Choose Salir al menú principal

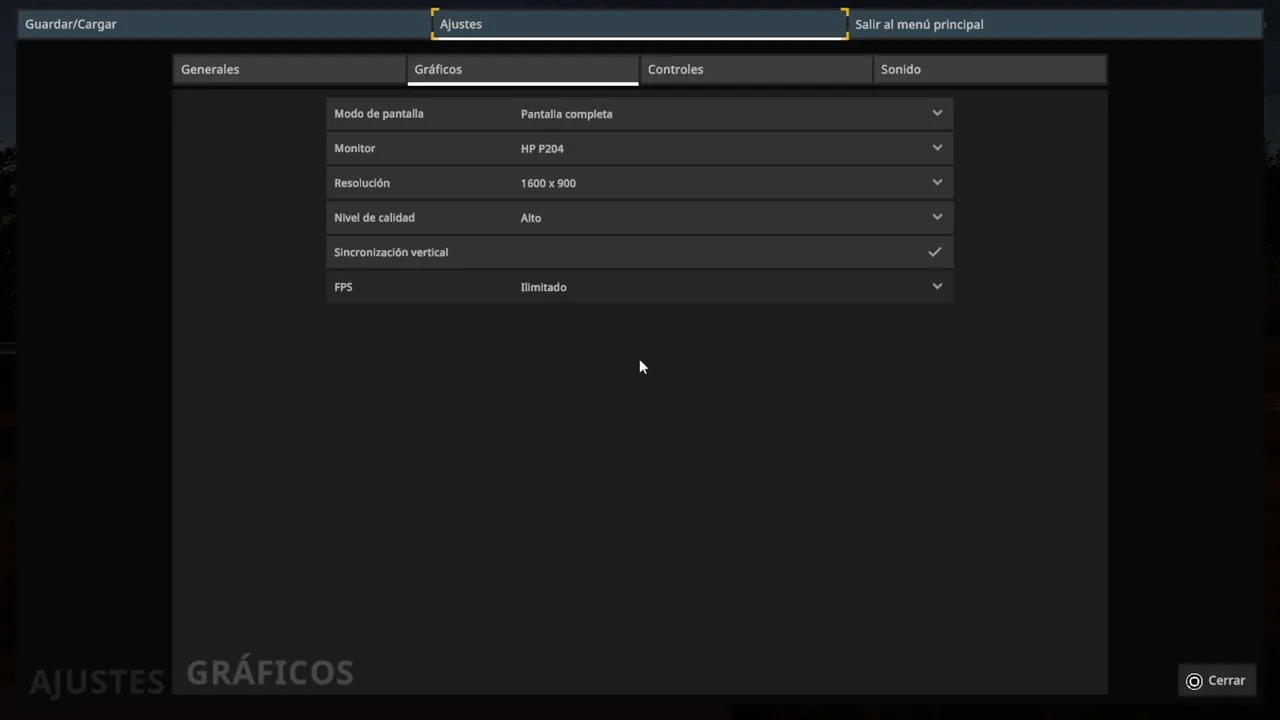1056,24
